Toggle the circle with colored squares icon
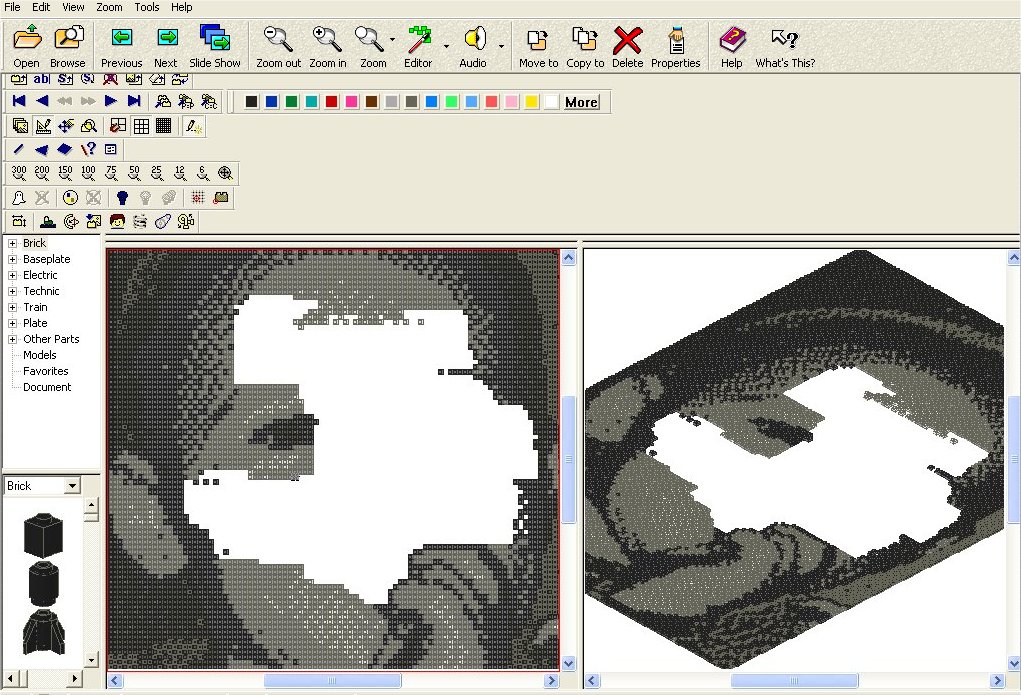Screen dimensions: 1021x695 pyautogui.click(x=70, y=197)
